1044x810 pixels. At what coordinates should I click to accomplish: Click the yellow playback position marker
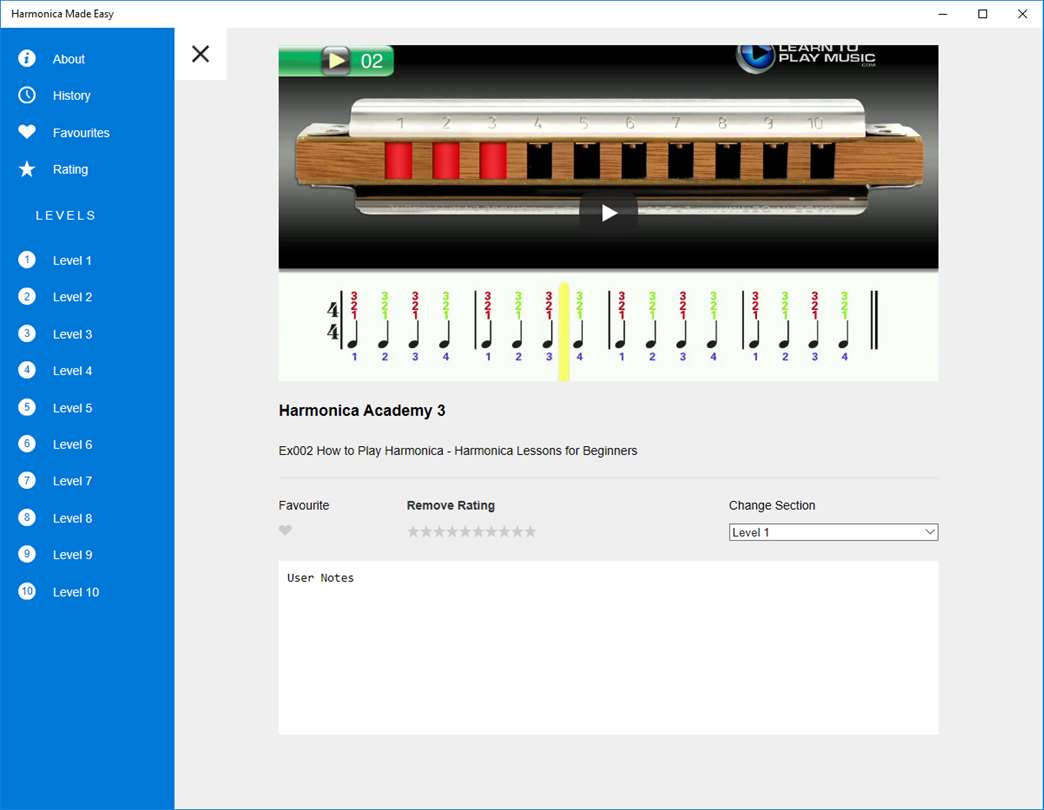(564, 331)
